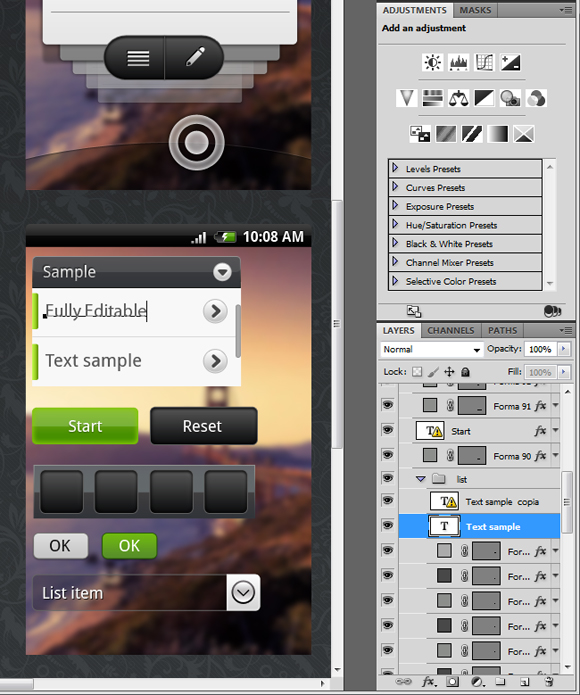Hide the Text sample layer

[388, 526]
